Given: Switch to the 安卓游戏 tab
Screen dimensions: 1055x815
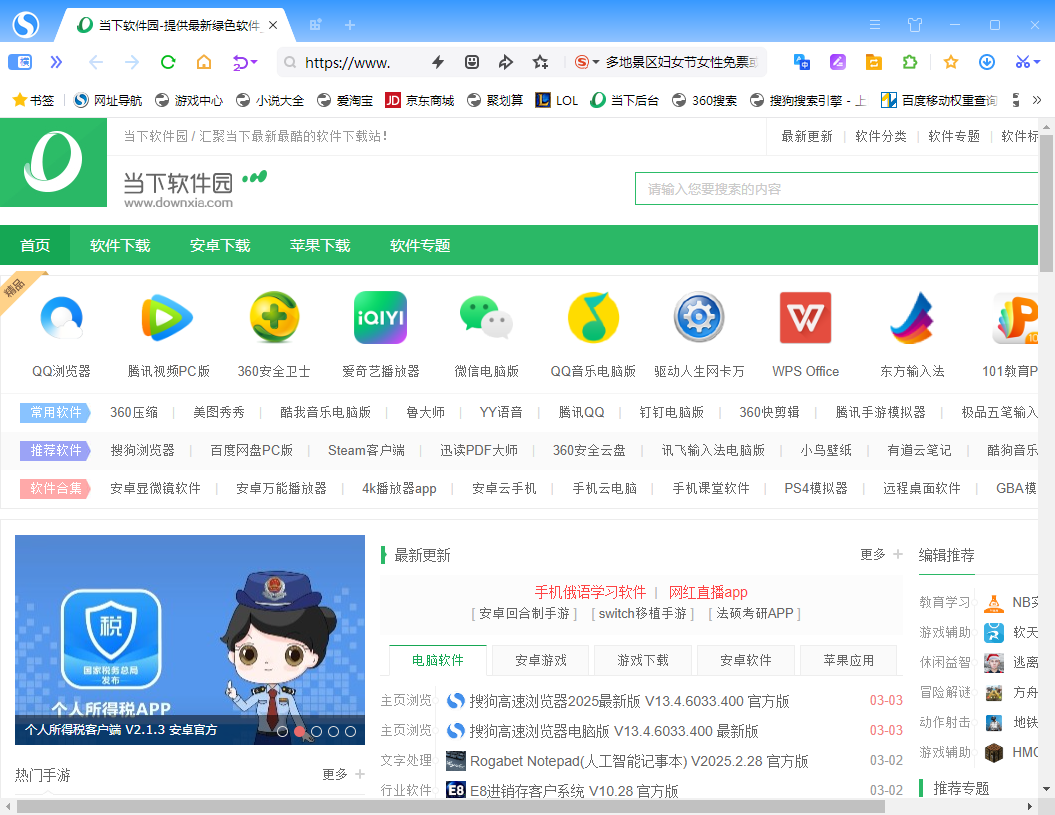Looking at the screenshot, I should (540, 660).
